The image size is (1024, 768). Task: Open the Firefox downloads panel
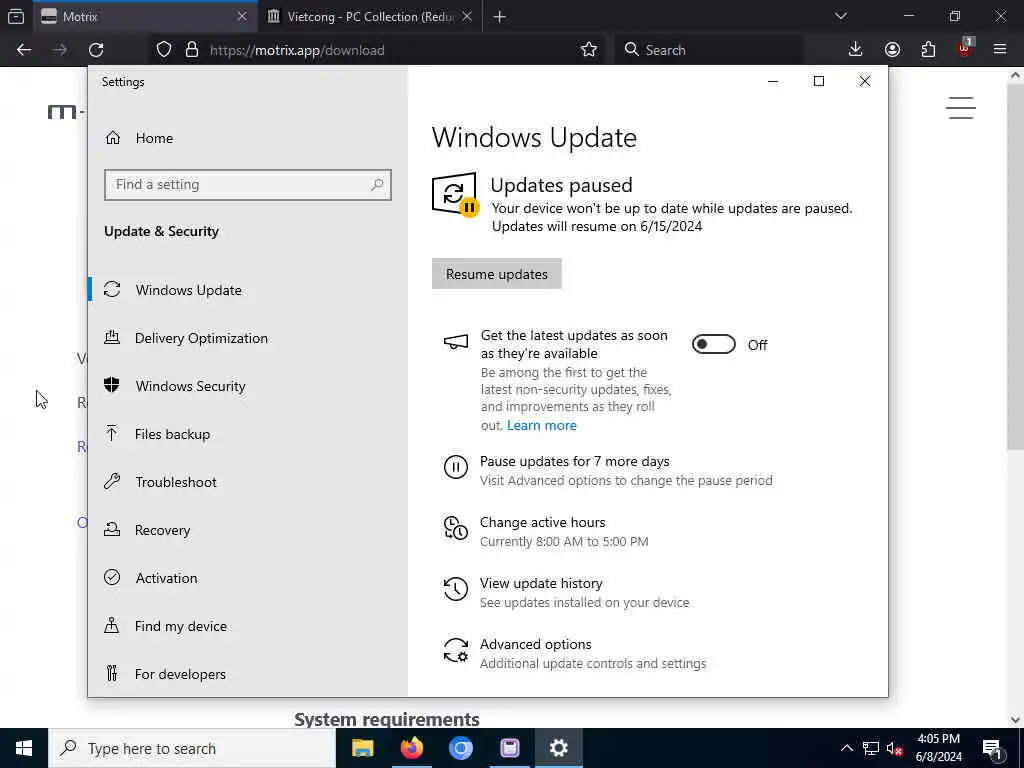pyautogui.click(x=855, y=49)
